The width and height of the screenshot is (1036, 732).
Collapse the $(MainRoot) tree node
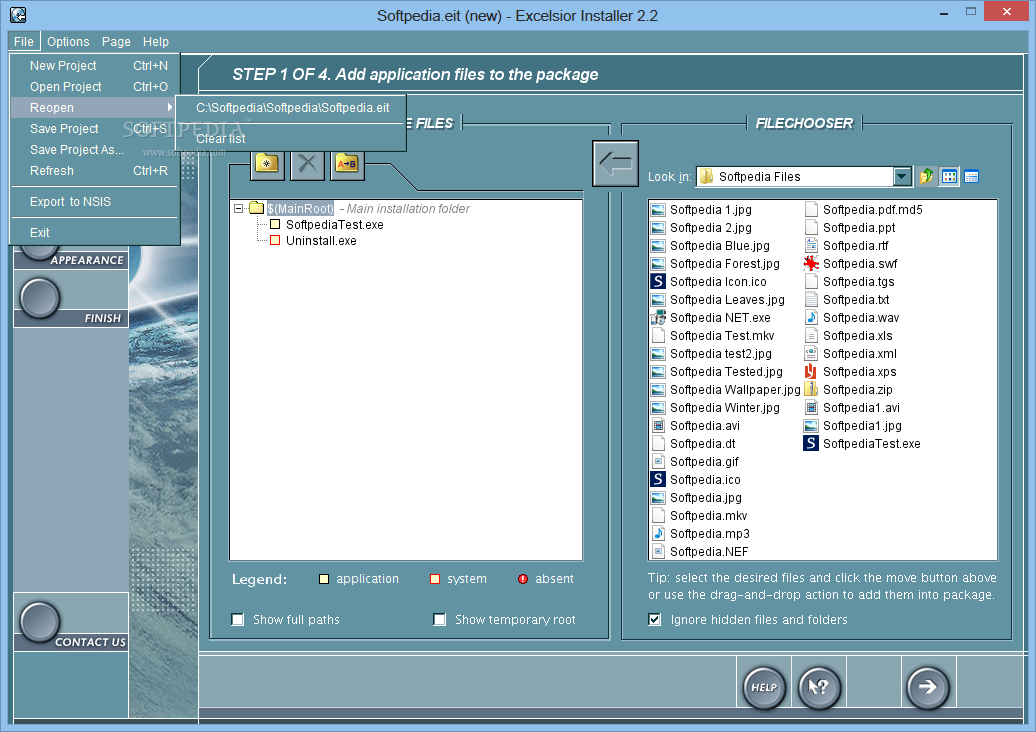click(239, 209)
